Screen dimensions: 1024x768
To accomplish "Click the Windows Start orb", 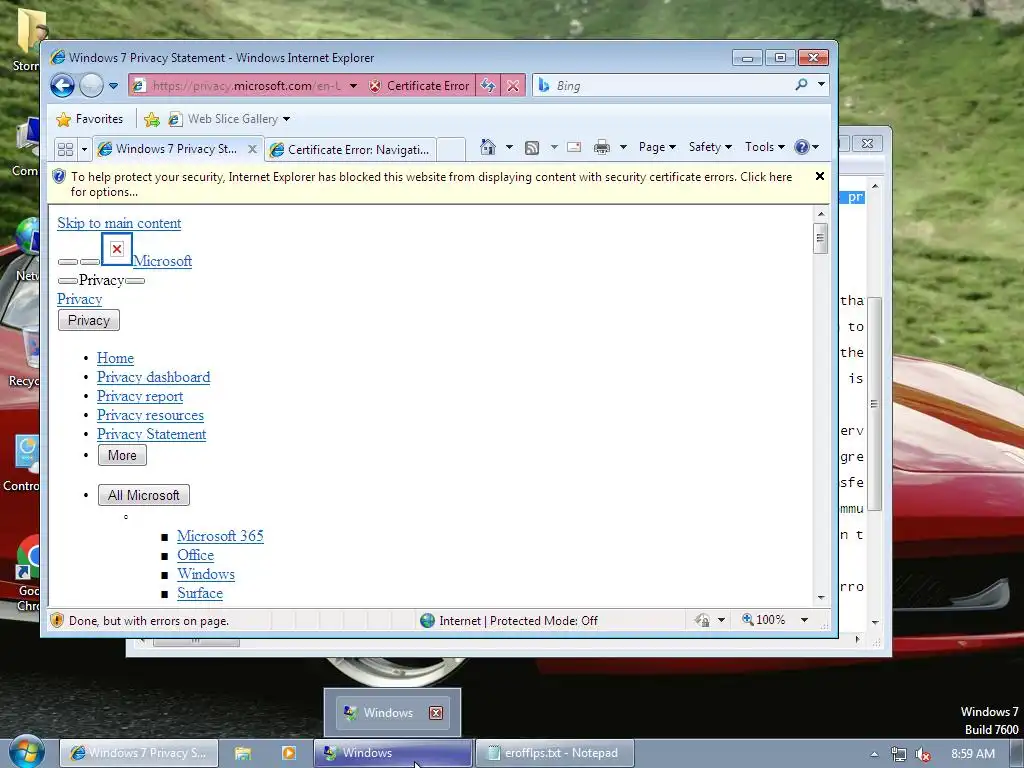I will pos(26,751).
